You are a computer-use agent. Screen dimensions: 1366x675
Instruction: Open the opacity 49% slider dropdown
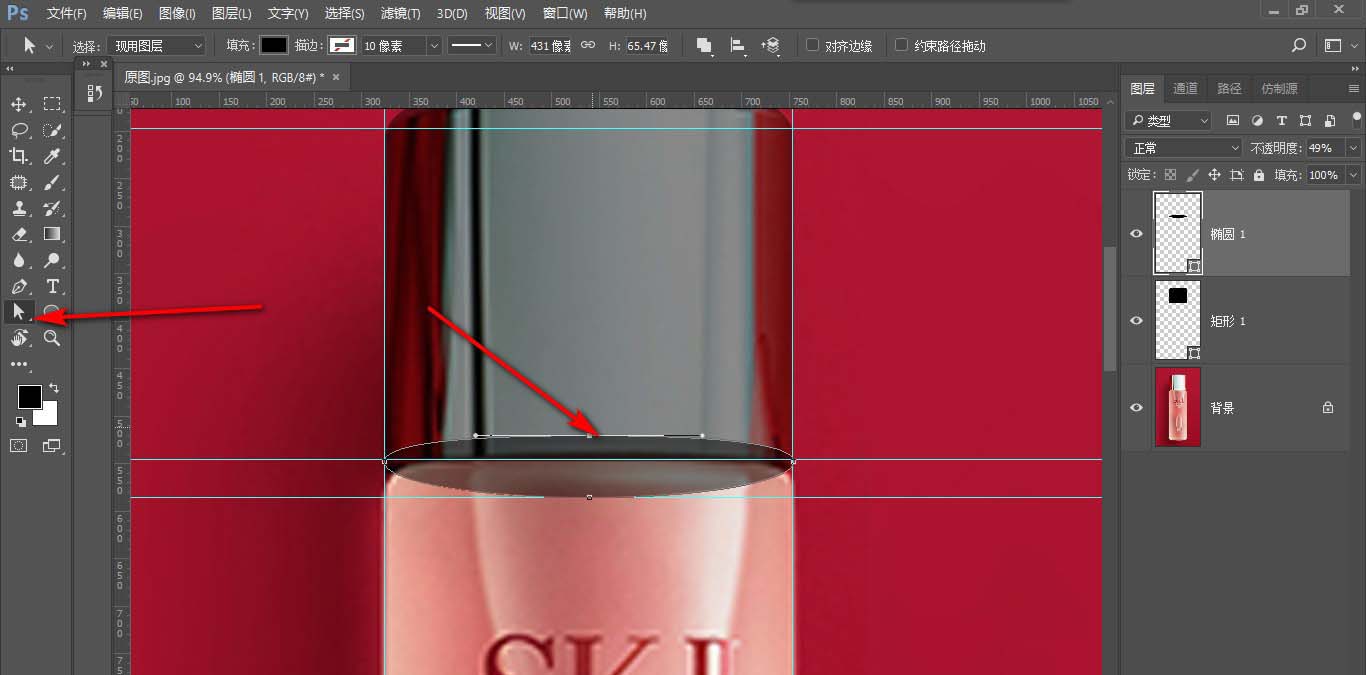(1354, 147)
